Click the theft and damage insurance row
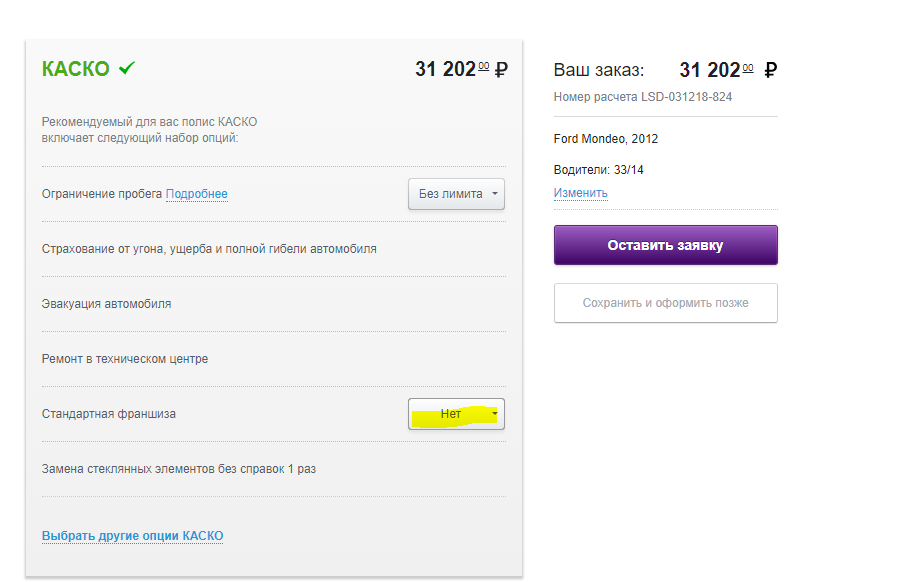Screen dimensions: 905x582 pos(209,249)
